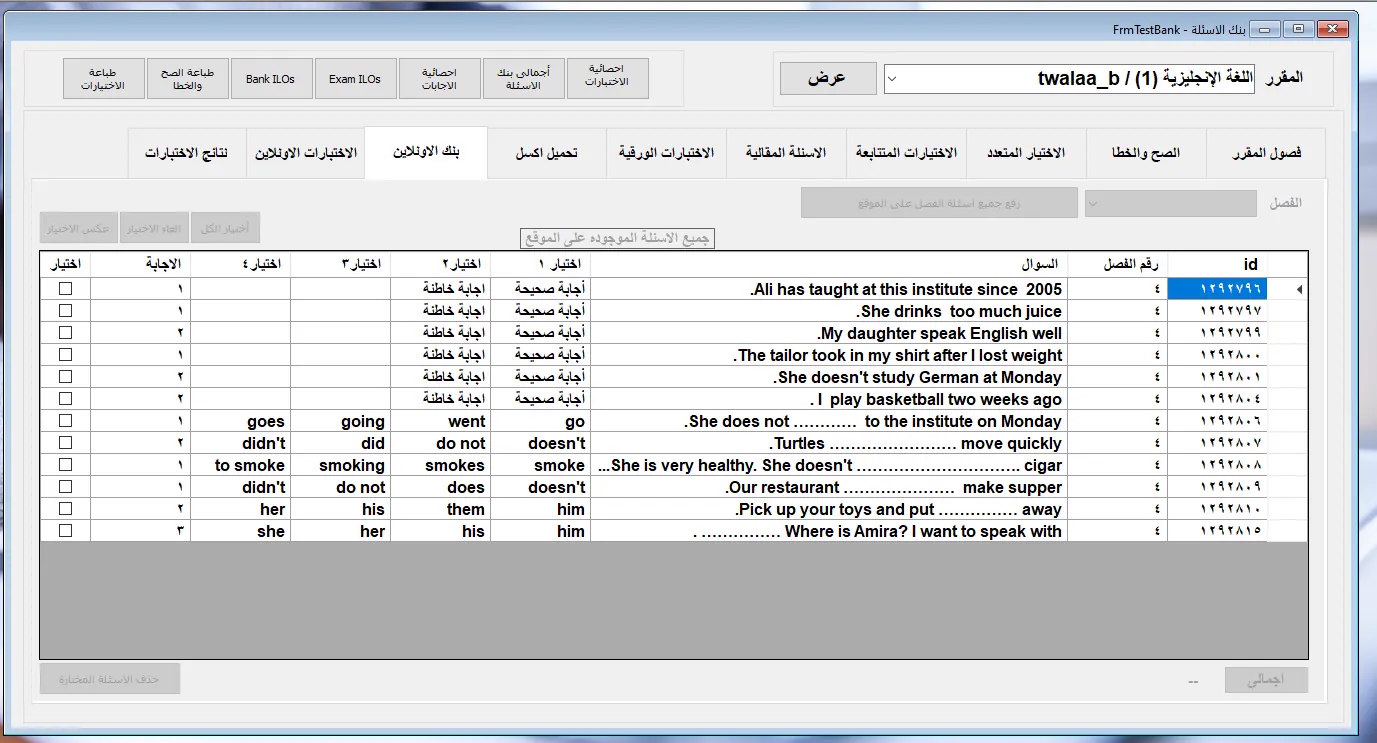Click the طباعة الصح والخطا button
This screenshot has height=743, width=1377.
187,79
